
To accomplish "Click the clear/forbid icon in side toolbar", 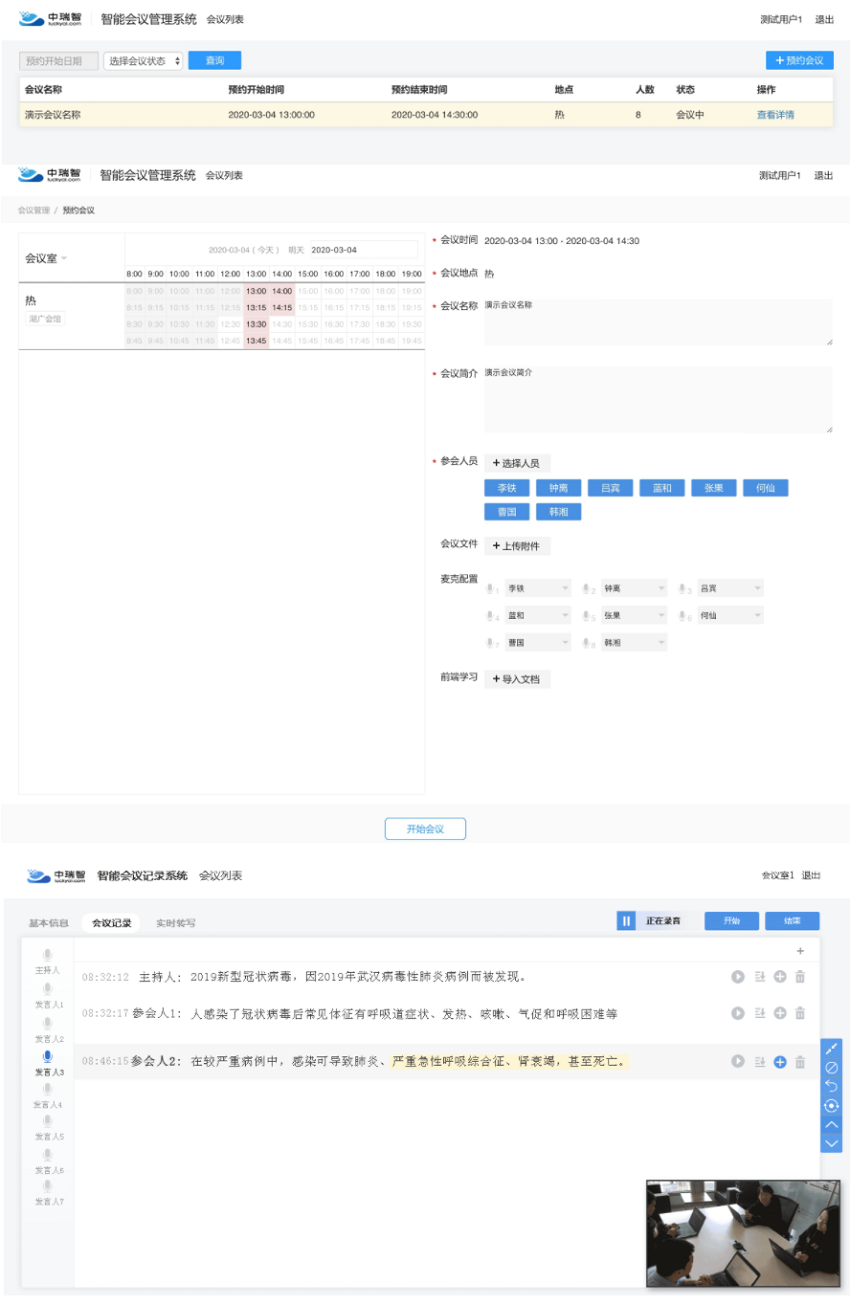I will [x=831, y=1067].
